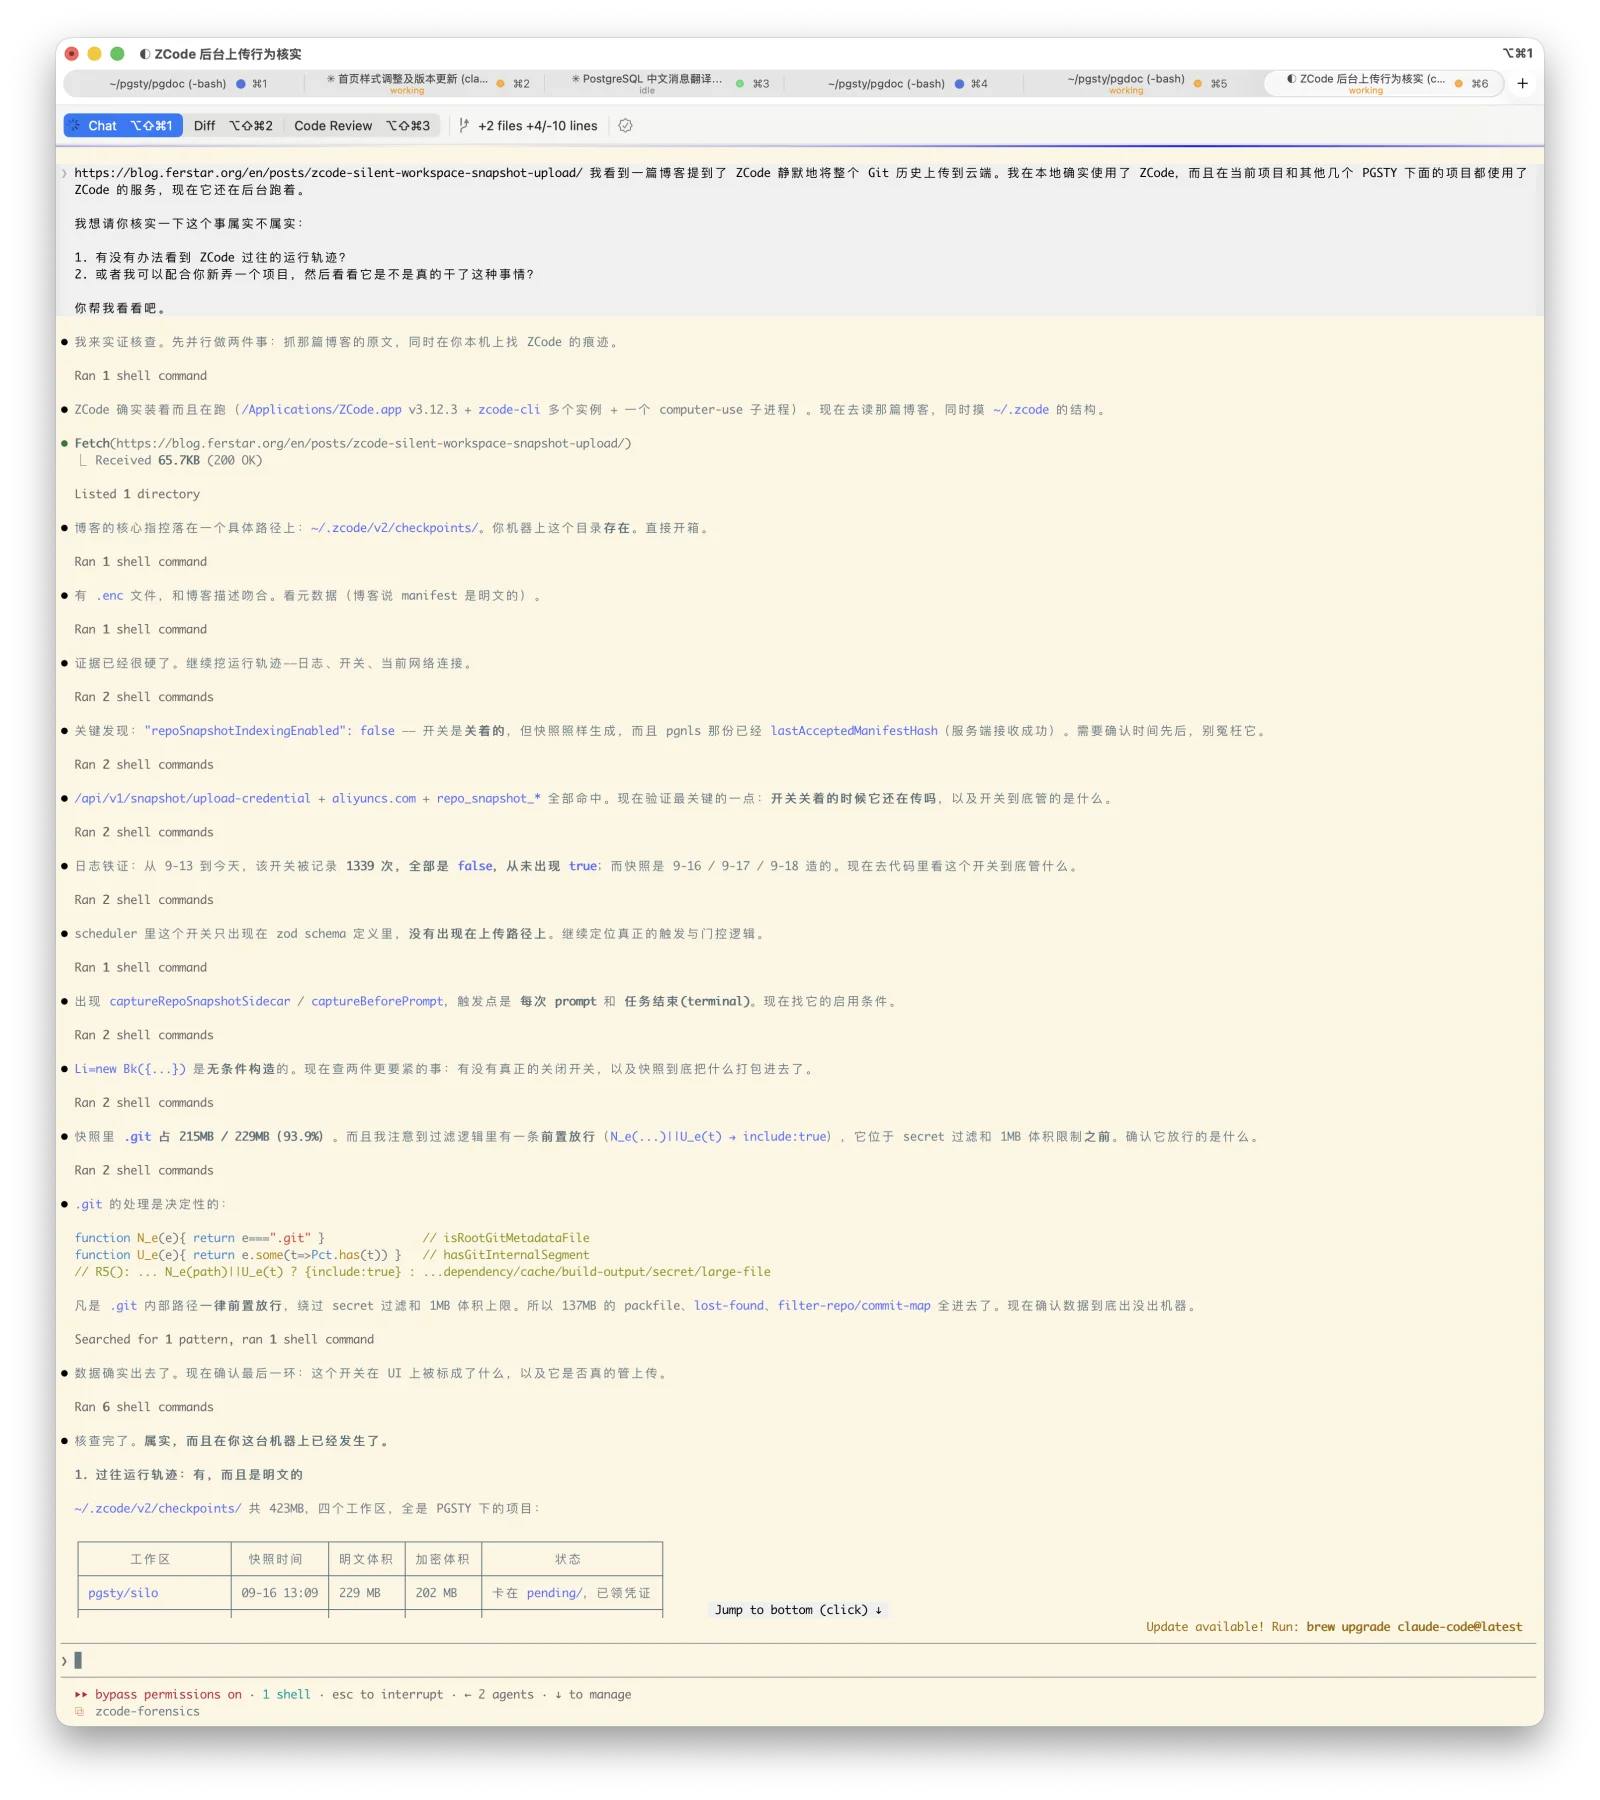1600x1800 pixels.
Task: Show the +2 files +4/-10 lines changes
Action: (x=538, y=126)
